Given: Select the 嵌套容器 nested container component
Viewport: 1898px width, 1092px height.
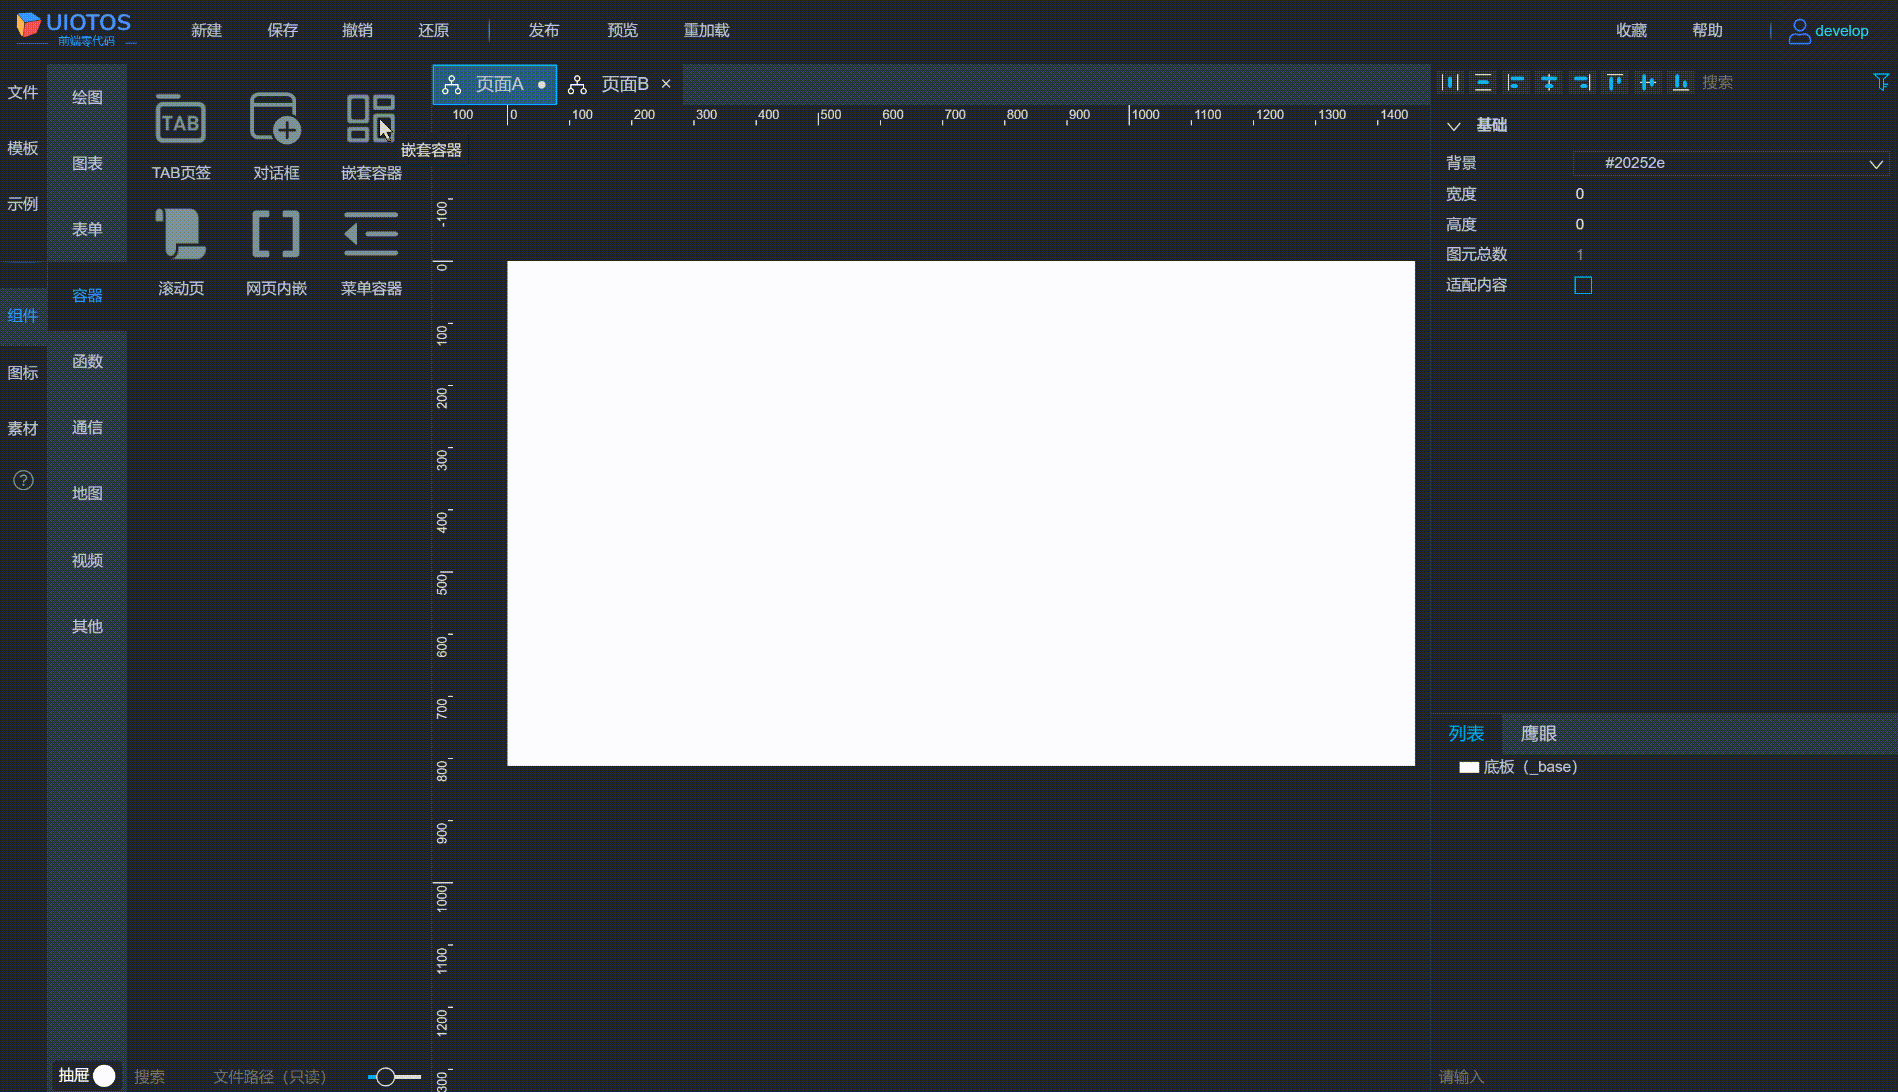Looking at the screenshot, I should (x=371, y=136).
